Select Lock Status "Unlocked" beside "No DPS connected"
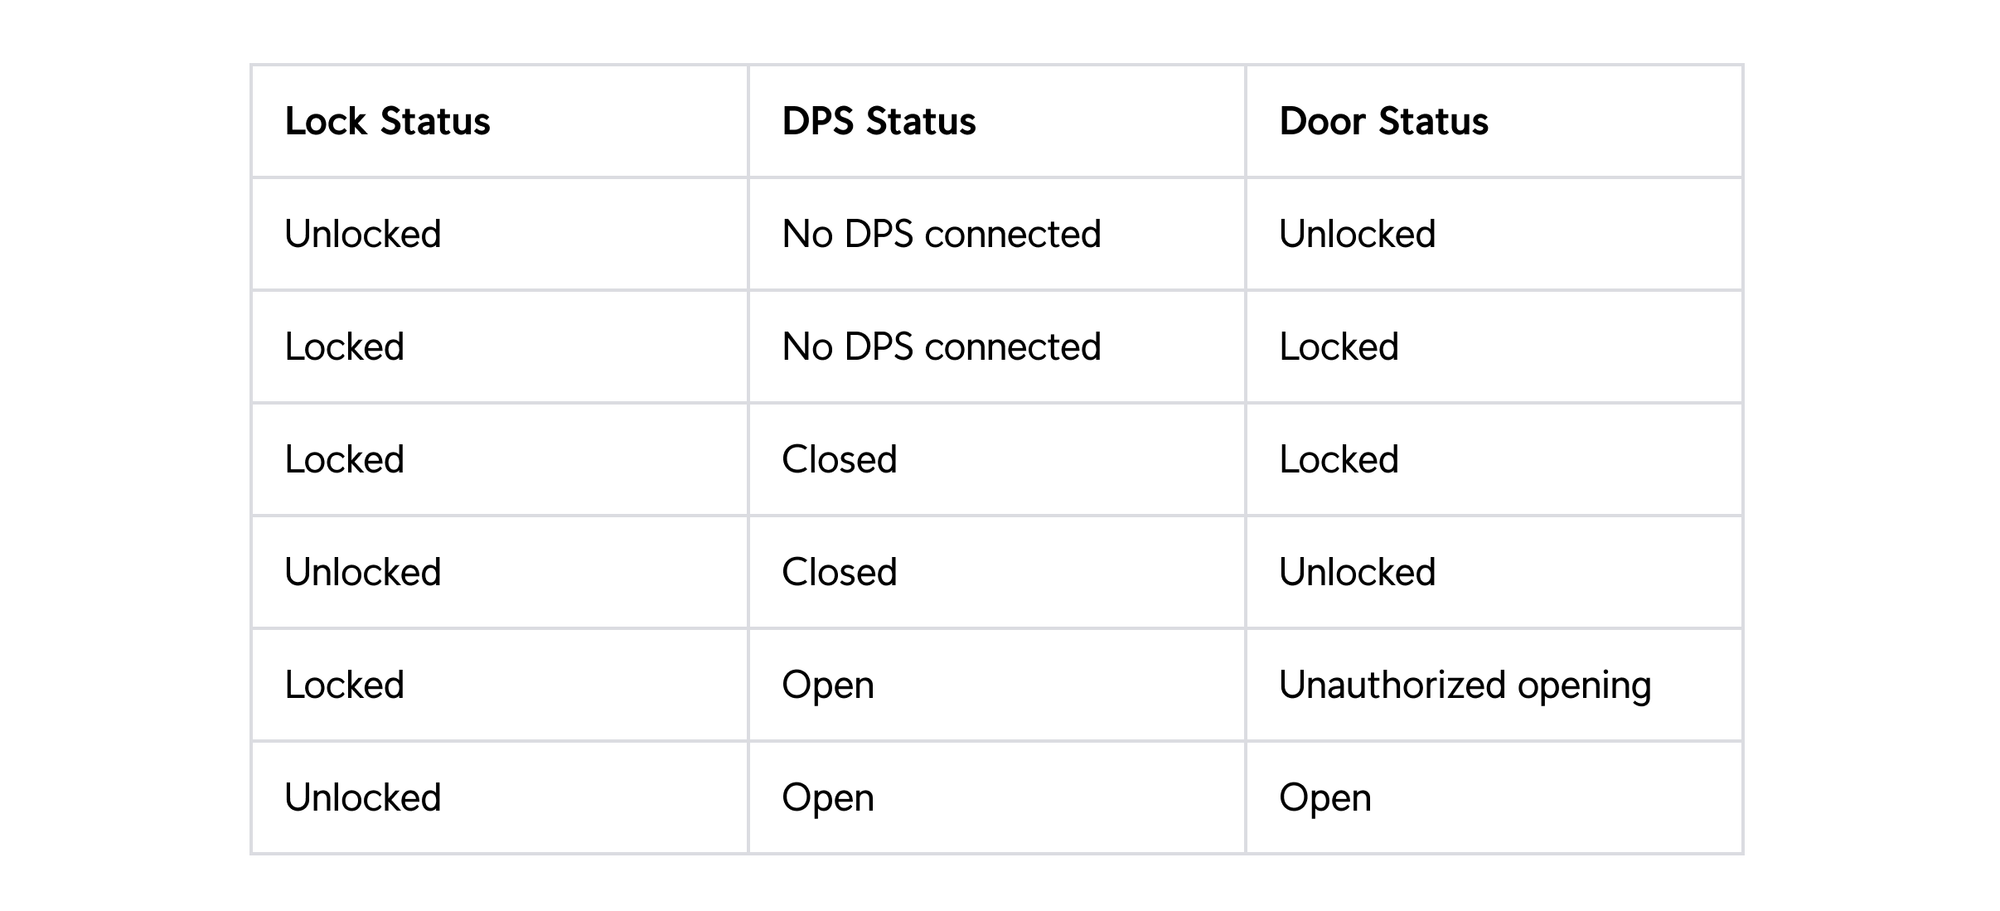Viewport: 2000px width, 911px height. click(362, 234)
